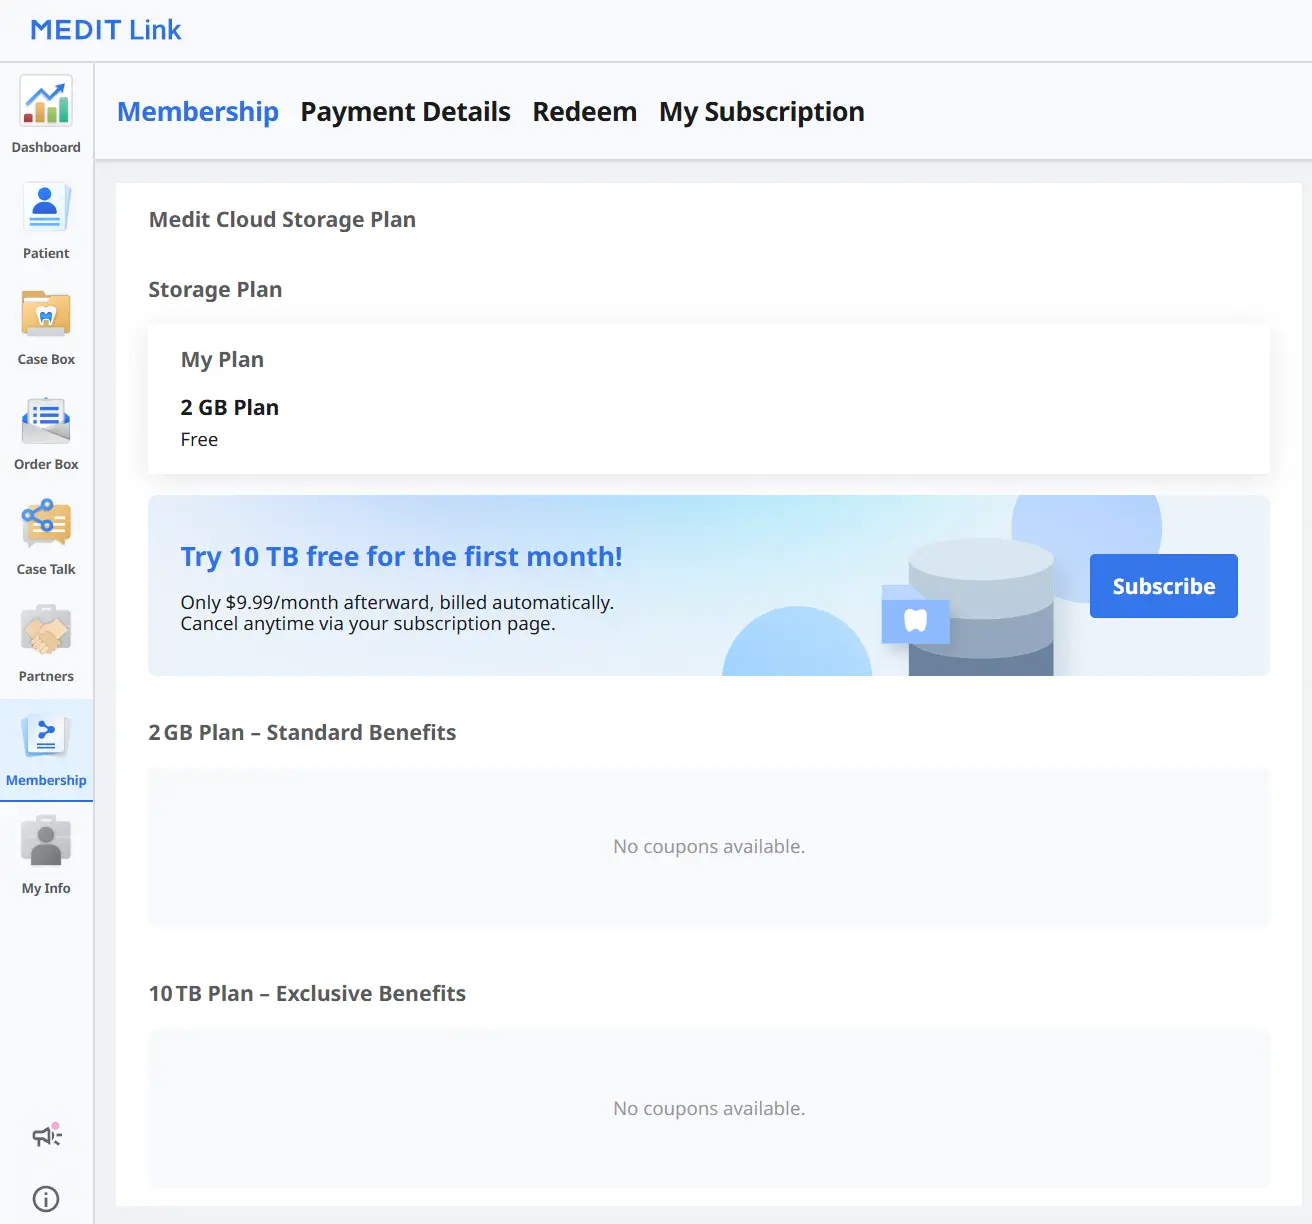Click 'No coupons available' under Standard Benefits
Screen dimensions: 1312x1224
point(709,847)
